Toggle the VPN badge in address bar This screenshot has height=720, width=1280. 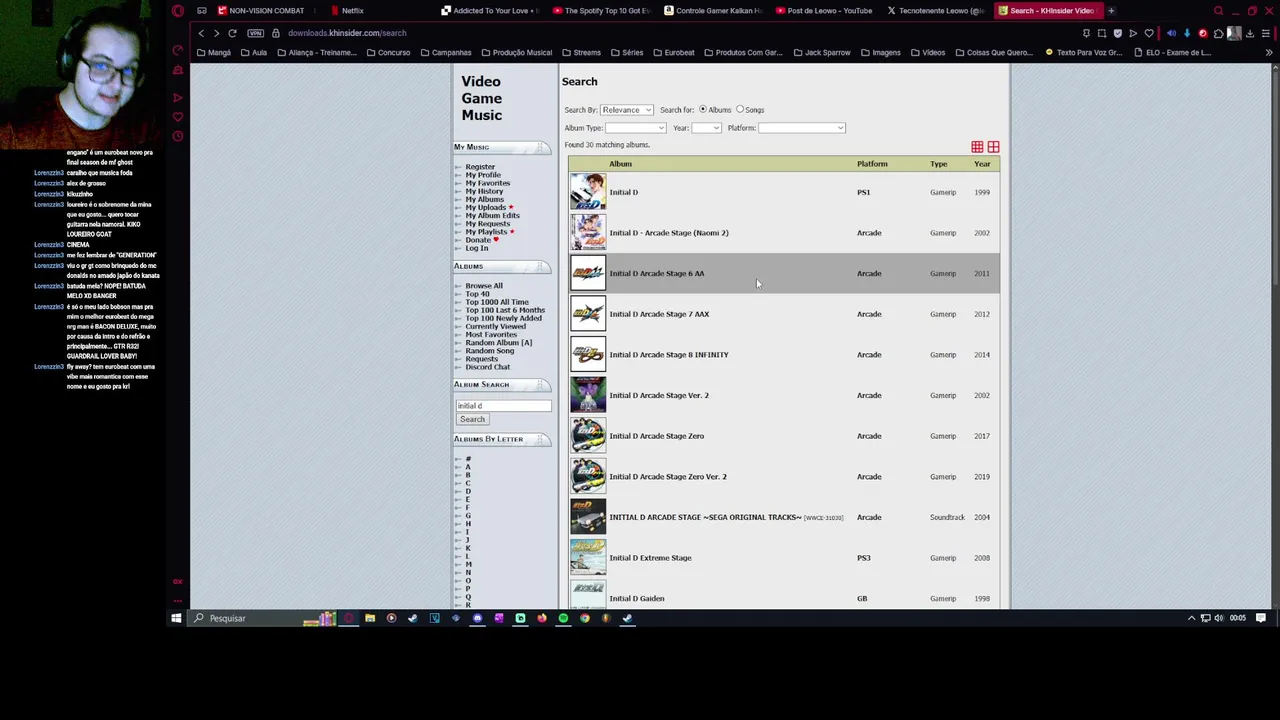(256, 33)
